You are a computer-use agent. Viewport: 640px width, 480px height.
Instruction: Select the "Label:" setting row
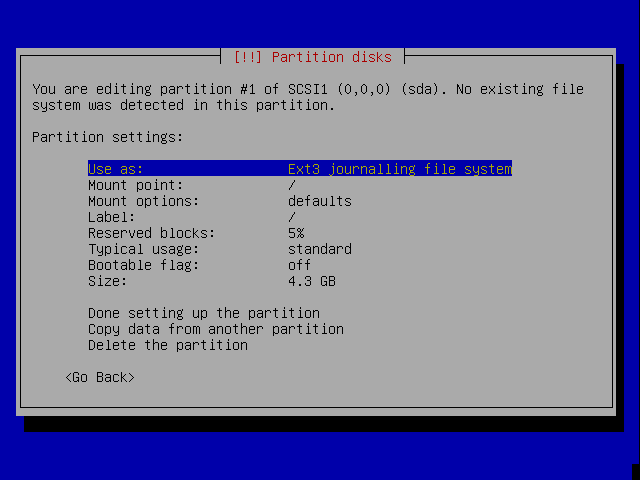coord(111,217)
